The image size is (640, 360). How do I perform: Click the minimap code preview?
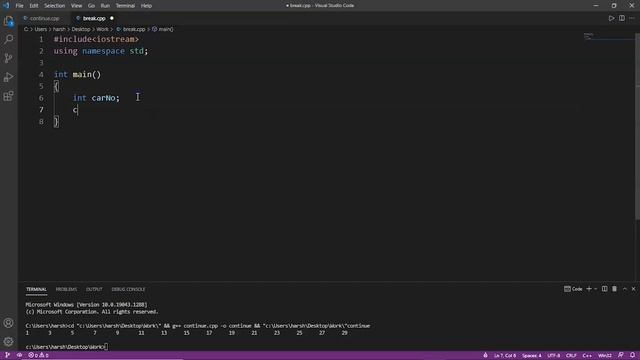tap(588, 37)
